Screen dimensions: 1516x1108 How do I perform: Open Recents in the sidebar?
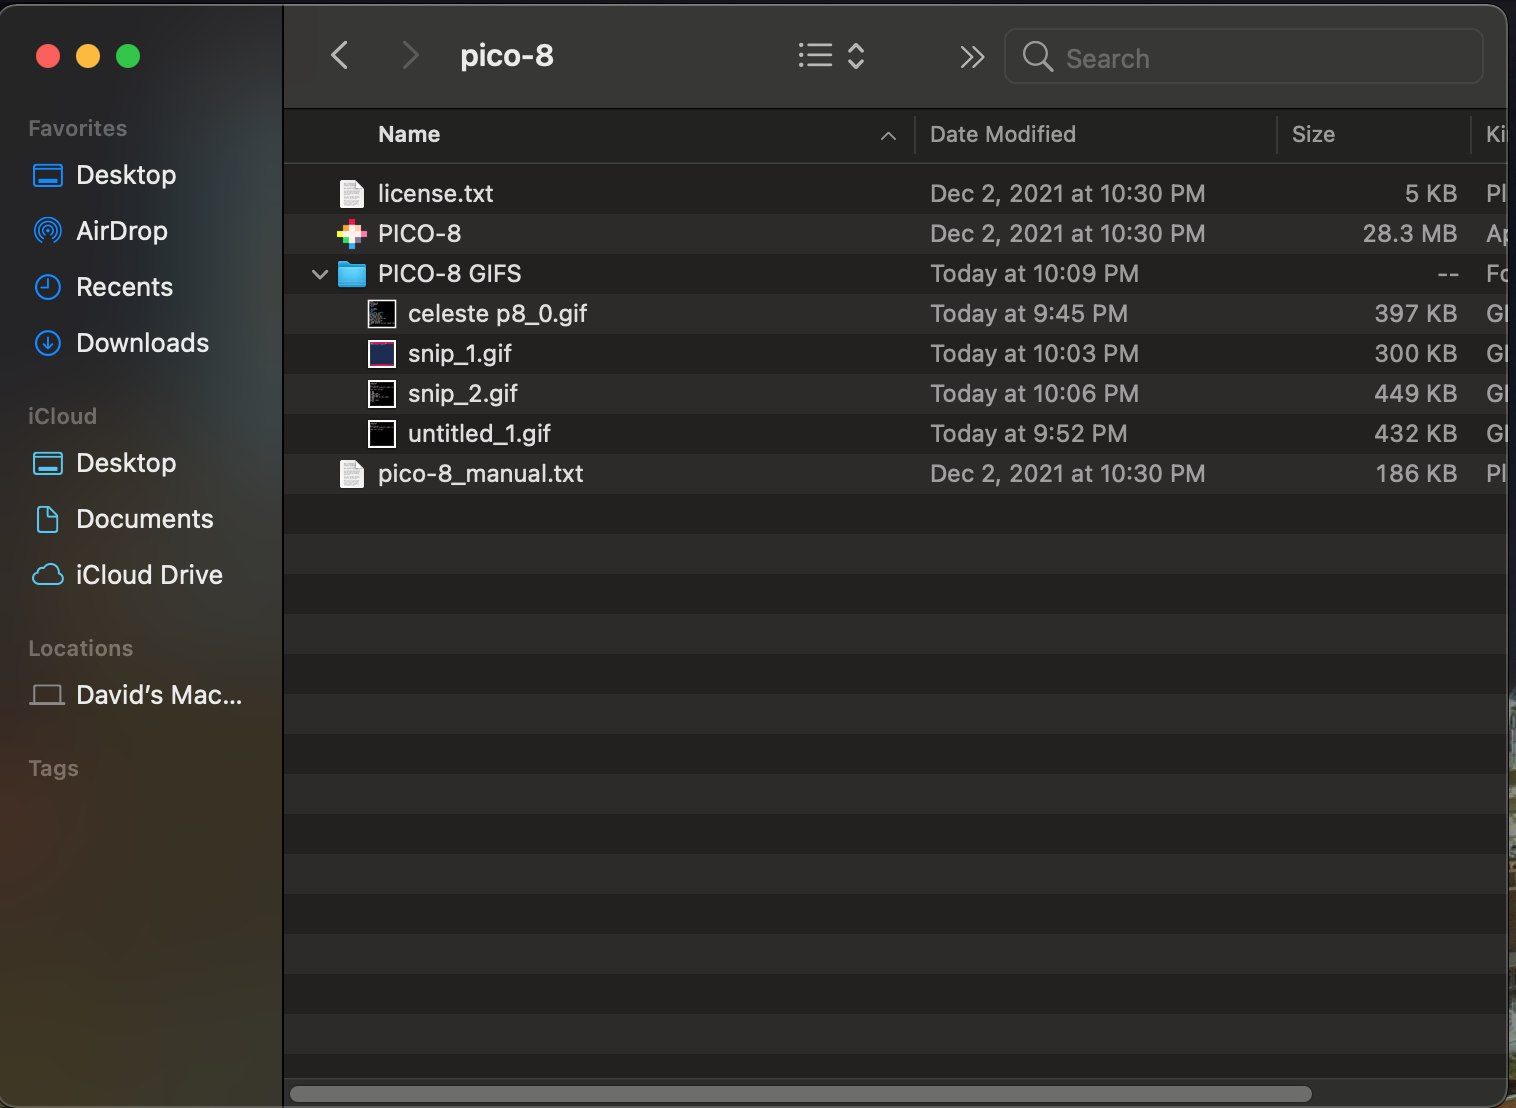click(x=124, y=287)
